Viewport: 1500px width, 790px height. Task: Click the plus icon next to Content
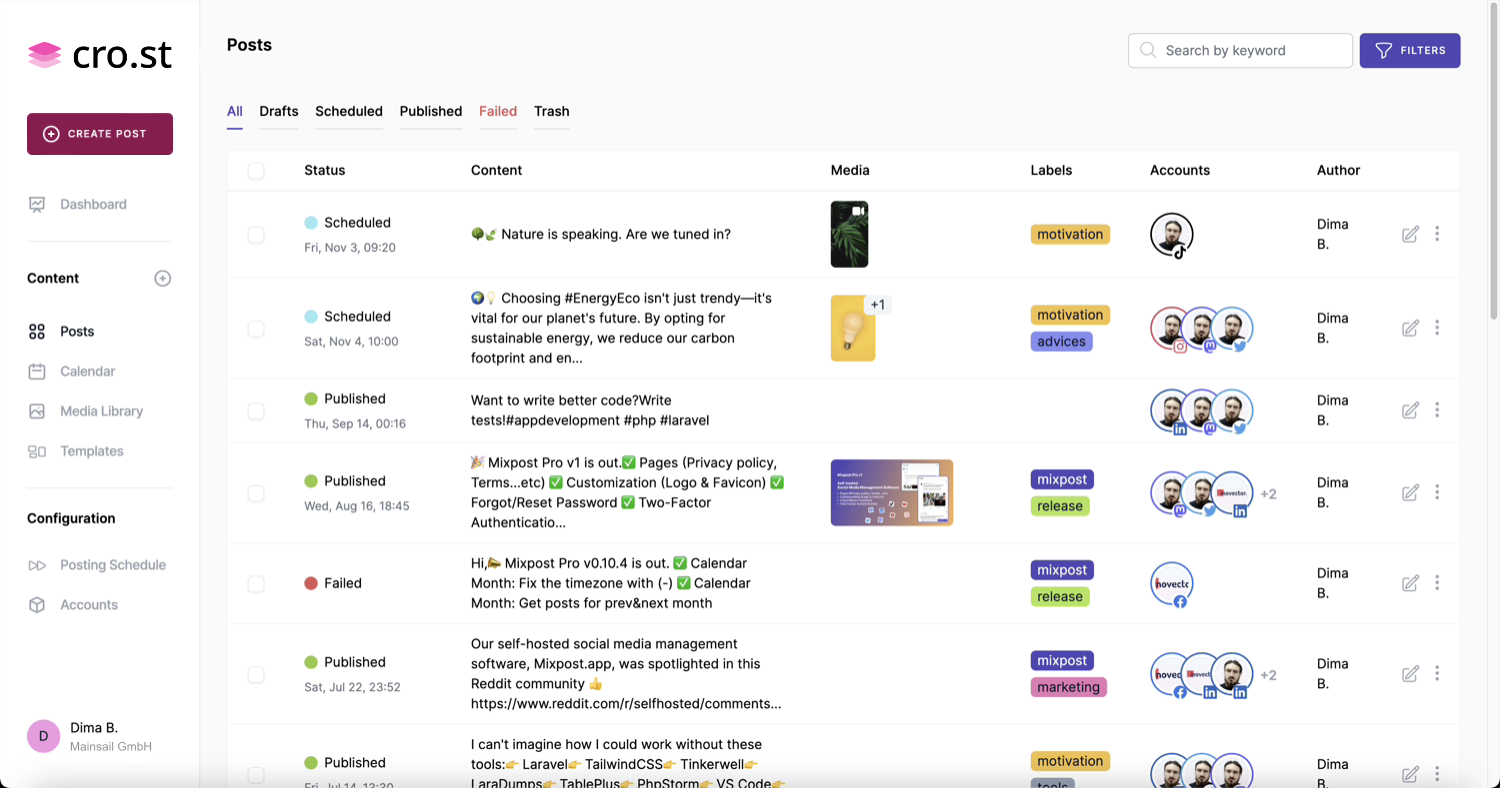tap(163, 278)
